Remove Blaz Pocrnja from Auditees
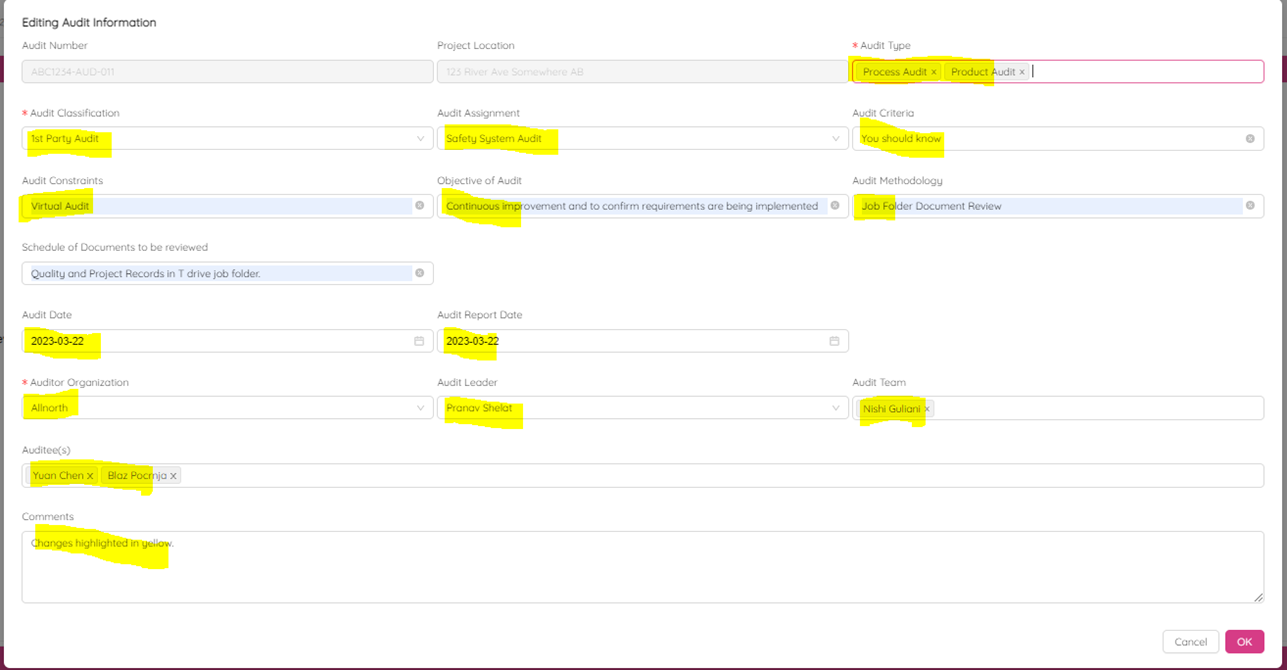 click(173, 476)
